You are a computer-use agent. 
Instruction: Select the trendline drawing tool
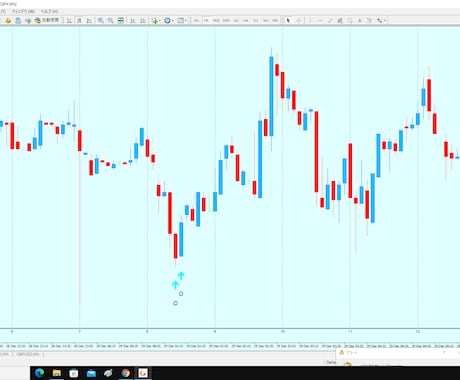pyautogui.click(x=330, y=21)
